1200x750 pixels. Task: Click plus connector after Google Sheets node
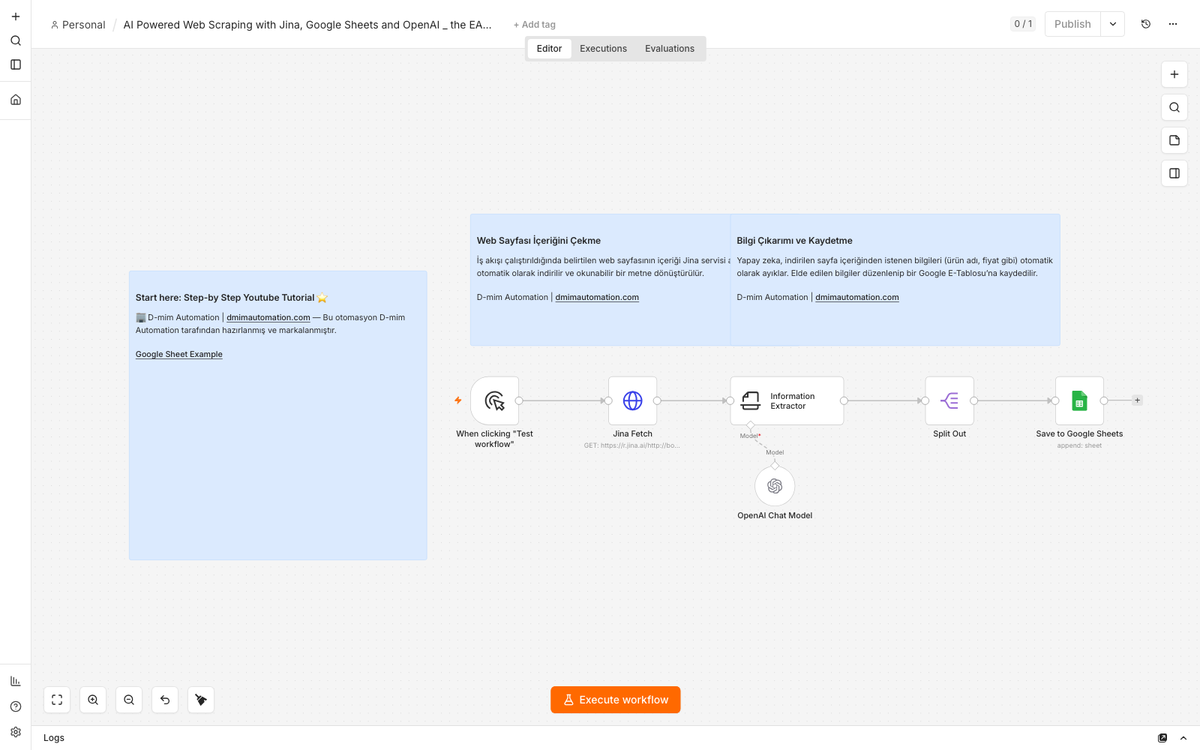(1137, 400)
